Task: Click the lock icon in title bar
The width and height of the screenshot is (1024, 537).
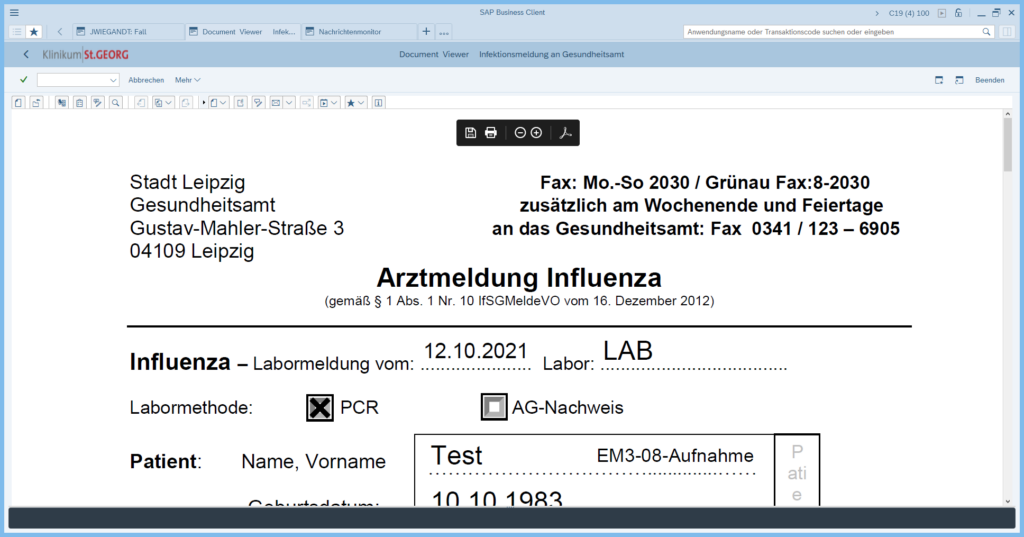Action: tap(958, 13)
